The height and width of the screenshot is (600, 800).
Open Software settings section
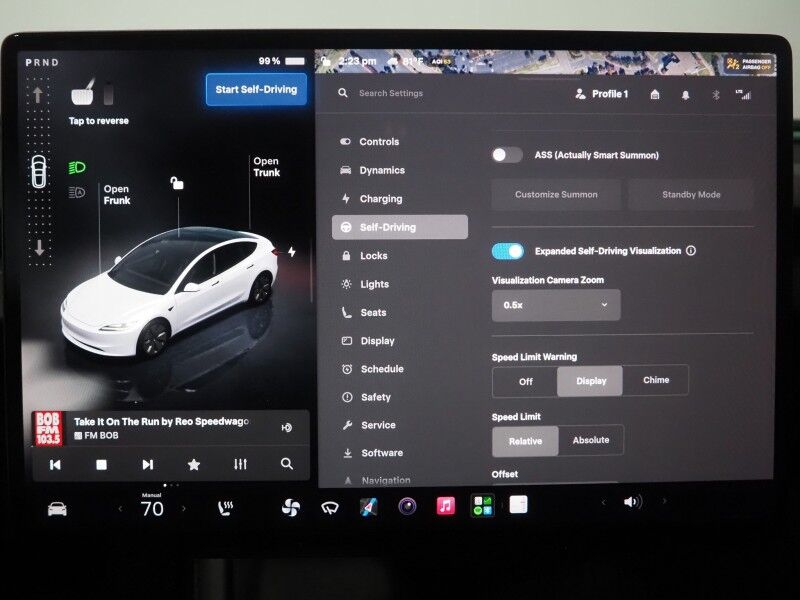tap(401, 453)
